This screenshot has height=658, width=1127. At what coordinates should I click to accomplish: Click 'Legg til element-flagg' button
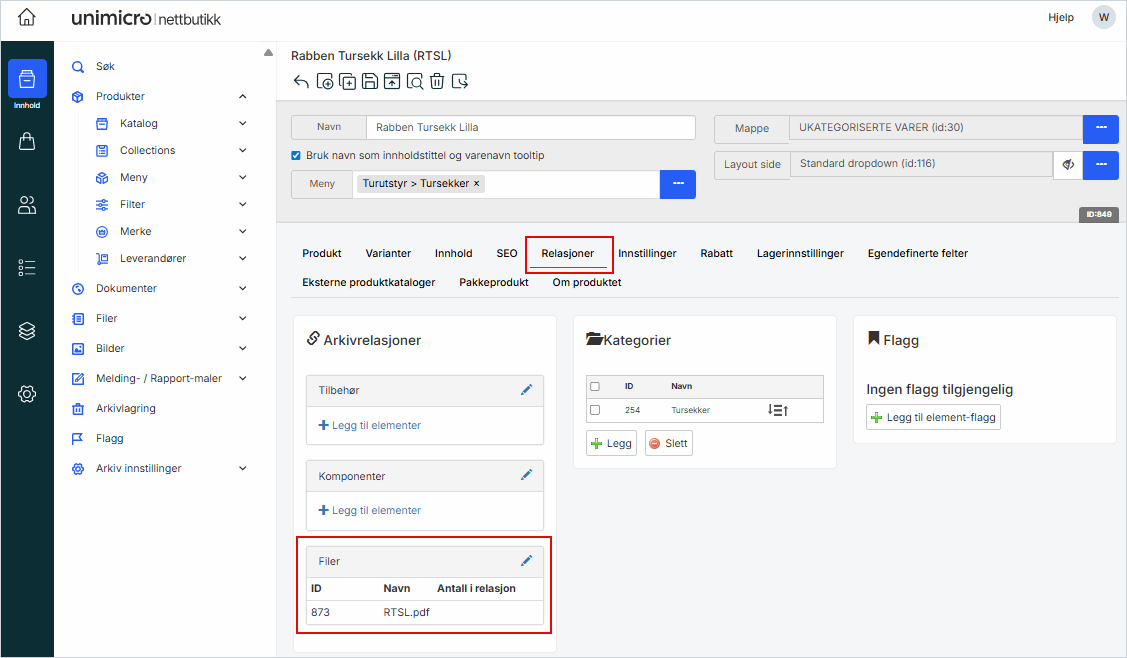933,418
